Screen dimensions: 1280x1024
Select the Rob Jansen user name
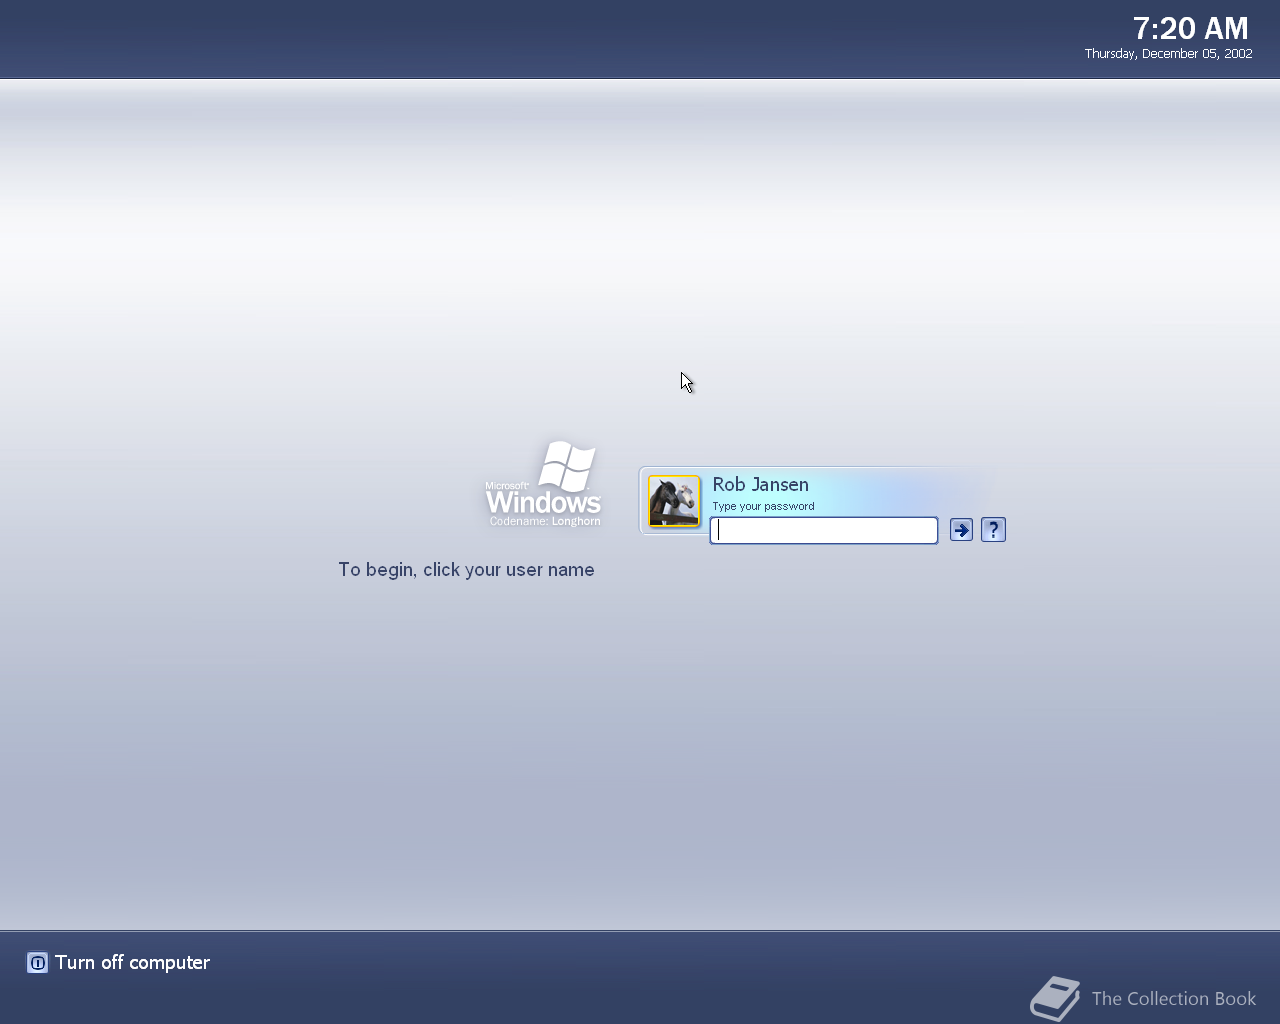click(x=760, y=485)
